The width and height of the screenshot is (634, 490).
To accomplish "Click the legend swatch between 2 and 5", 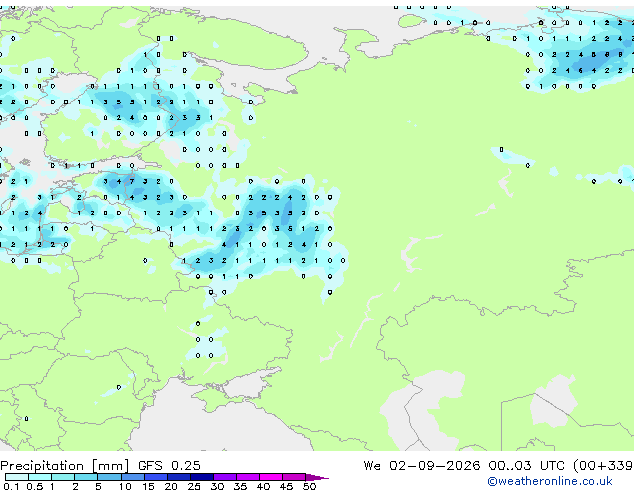I will pyautogui.click(x=86, y=477).
